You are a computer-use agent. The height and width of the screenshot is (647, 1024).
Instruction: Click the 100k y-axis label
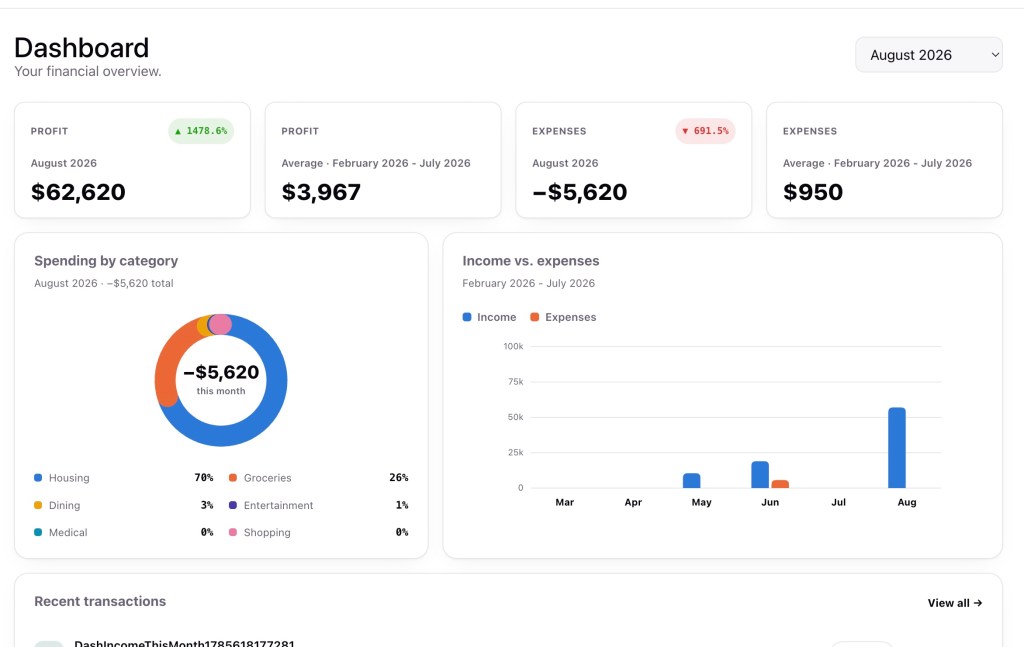(x=513, y=346)
